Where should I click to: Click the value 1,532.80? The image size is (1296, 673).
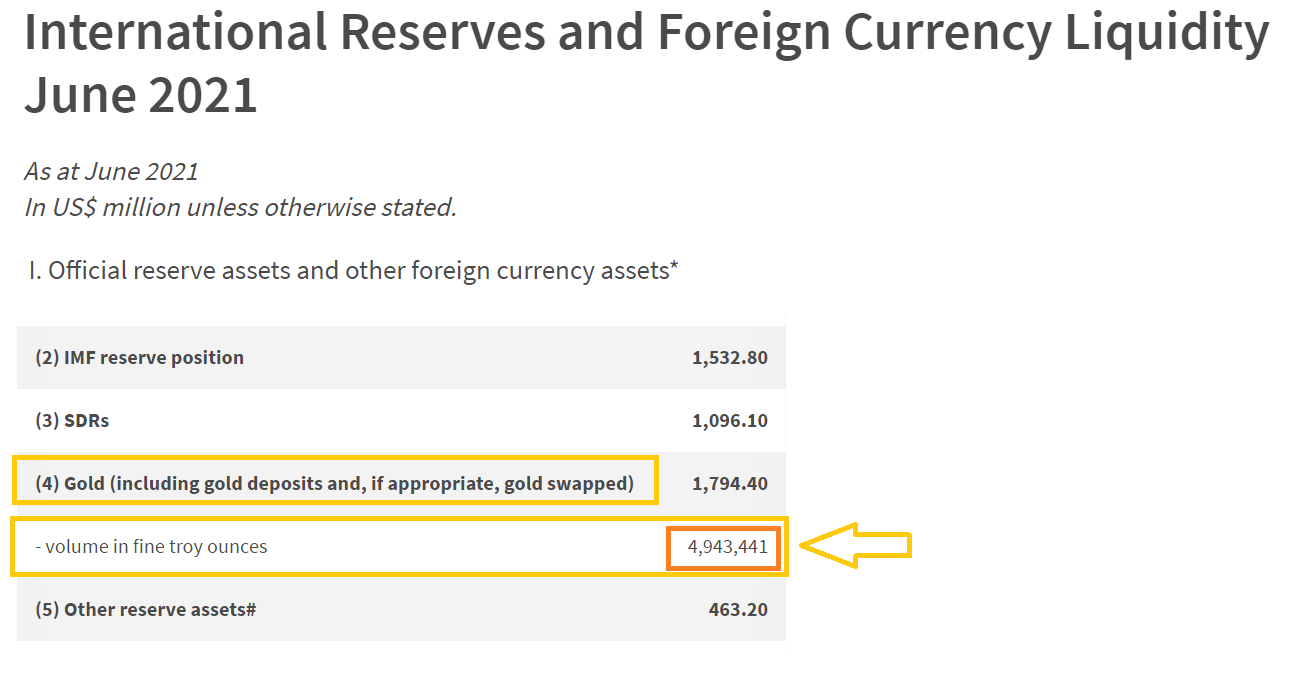pyautogui.click(x=730, y=357)
